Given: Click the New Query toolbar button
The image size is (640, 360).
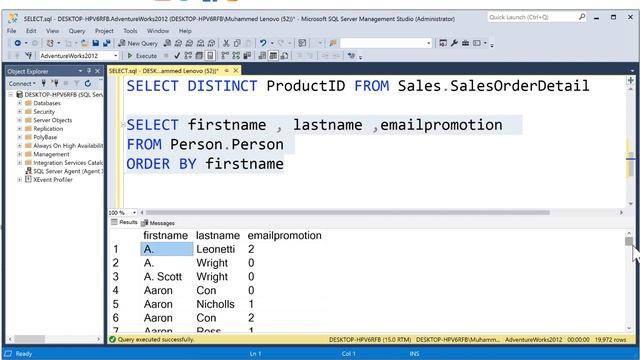Looking at the screenshot, I should point(138,43).
